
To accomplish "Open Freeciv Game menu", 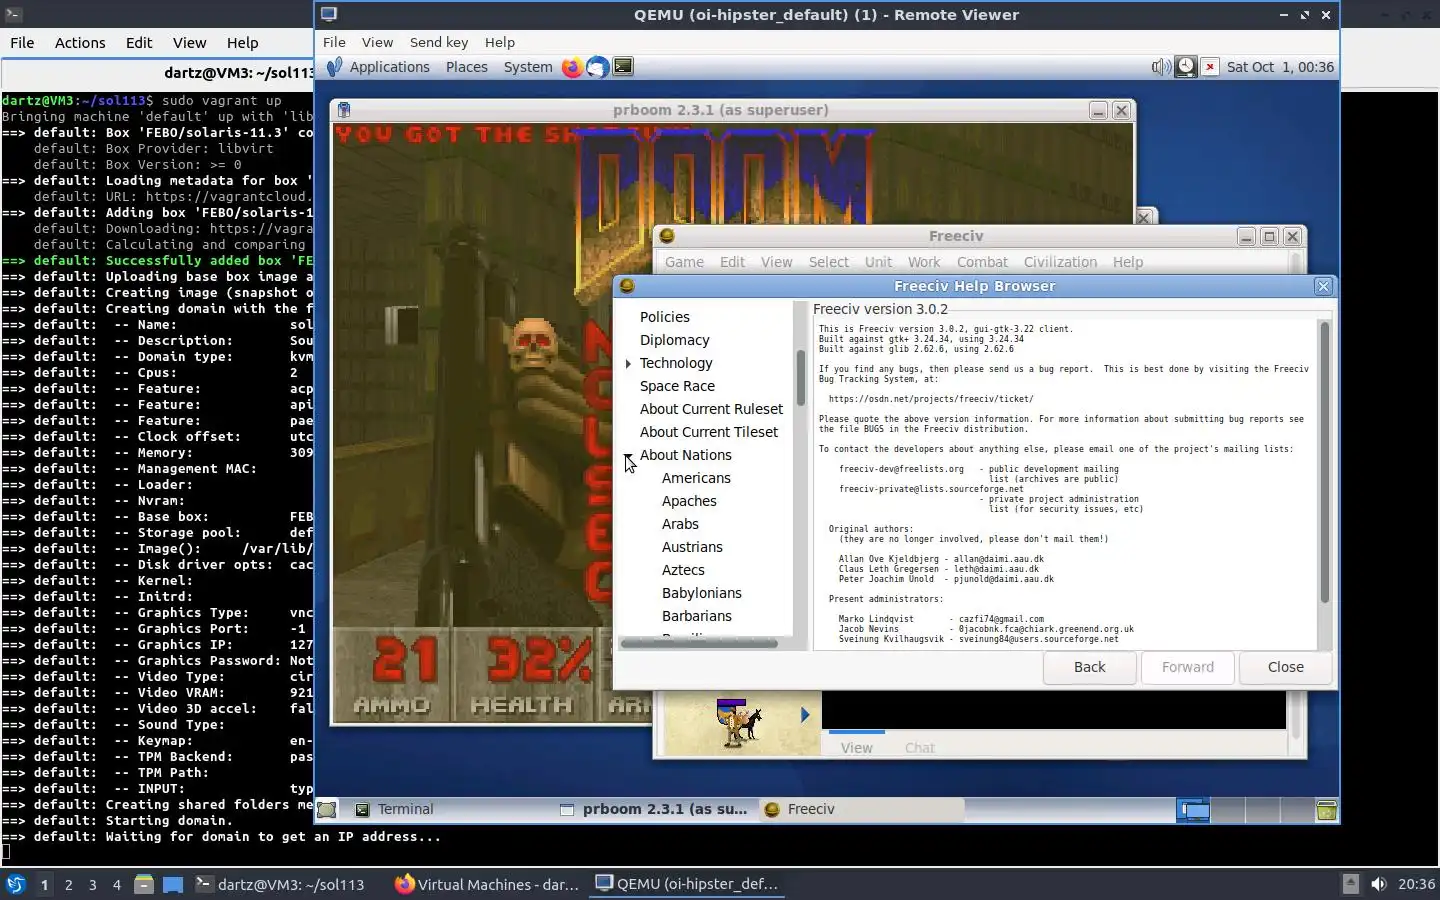I will [x=684, y=262].
